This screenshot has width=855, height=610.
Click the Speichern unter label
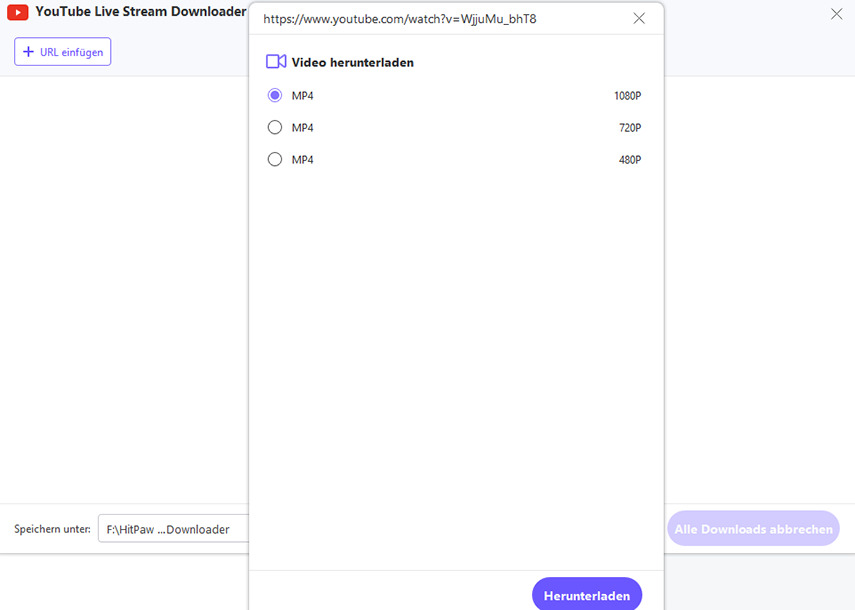pos(52,529)
